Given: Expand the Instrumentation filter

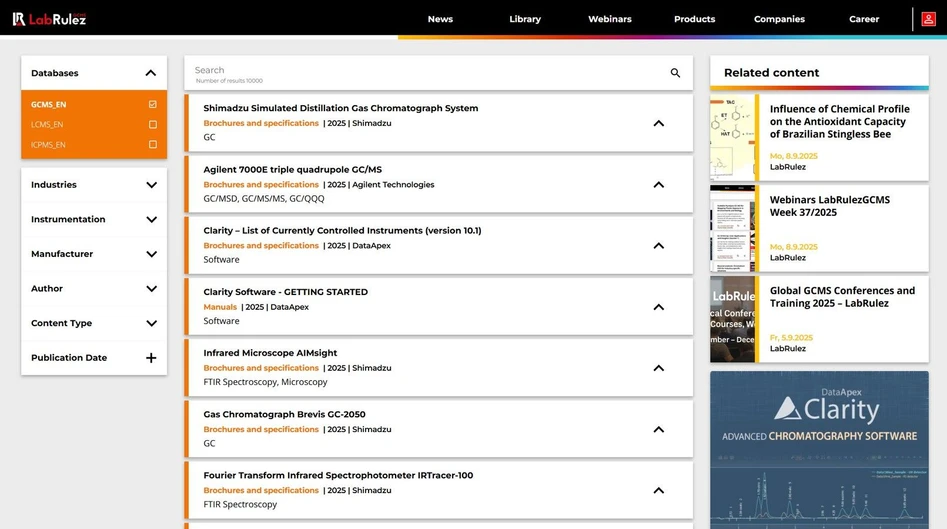Looking at the screenshot, I should [x=151, y=220].
